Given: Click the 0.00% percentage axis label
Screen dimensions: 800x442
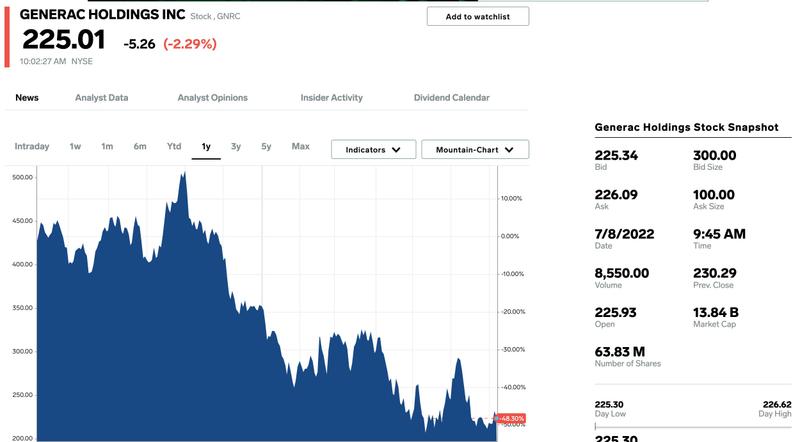Looking at the screenshot, I should coord(510,236).
